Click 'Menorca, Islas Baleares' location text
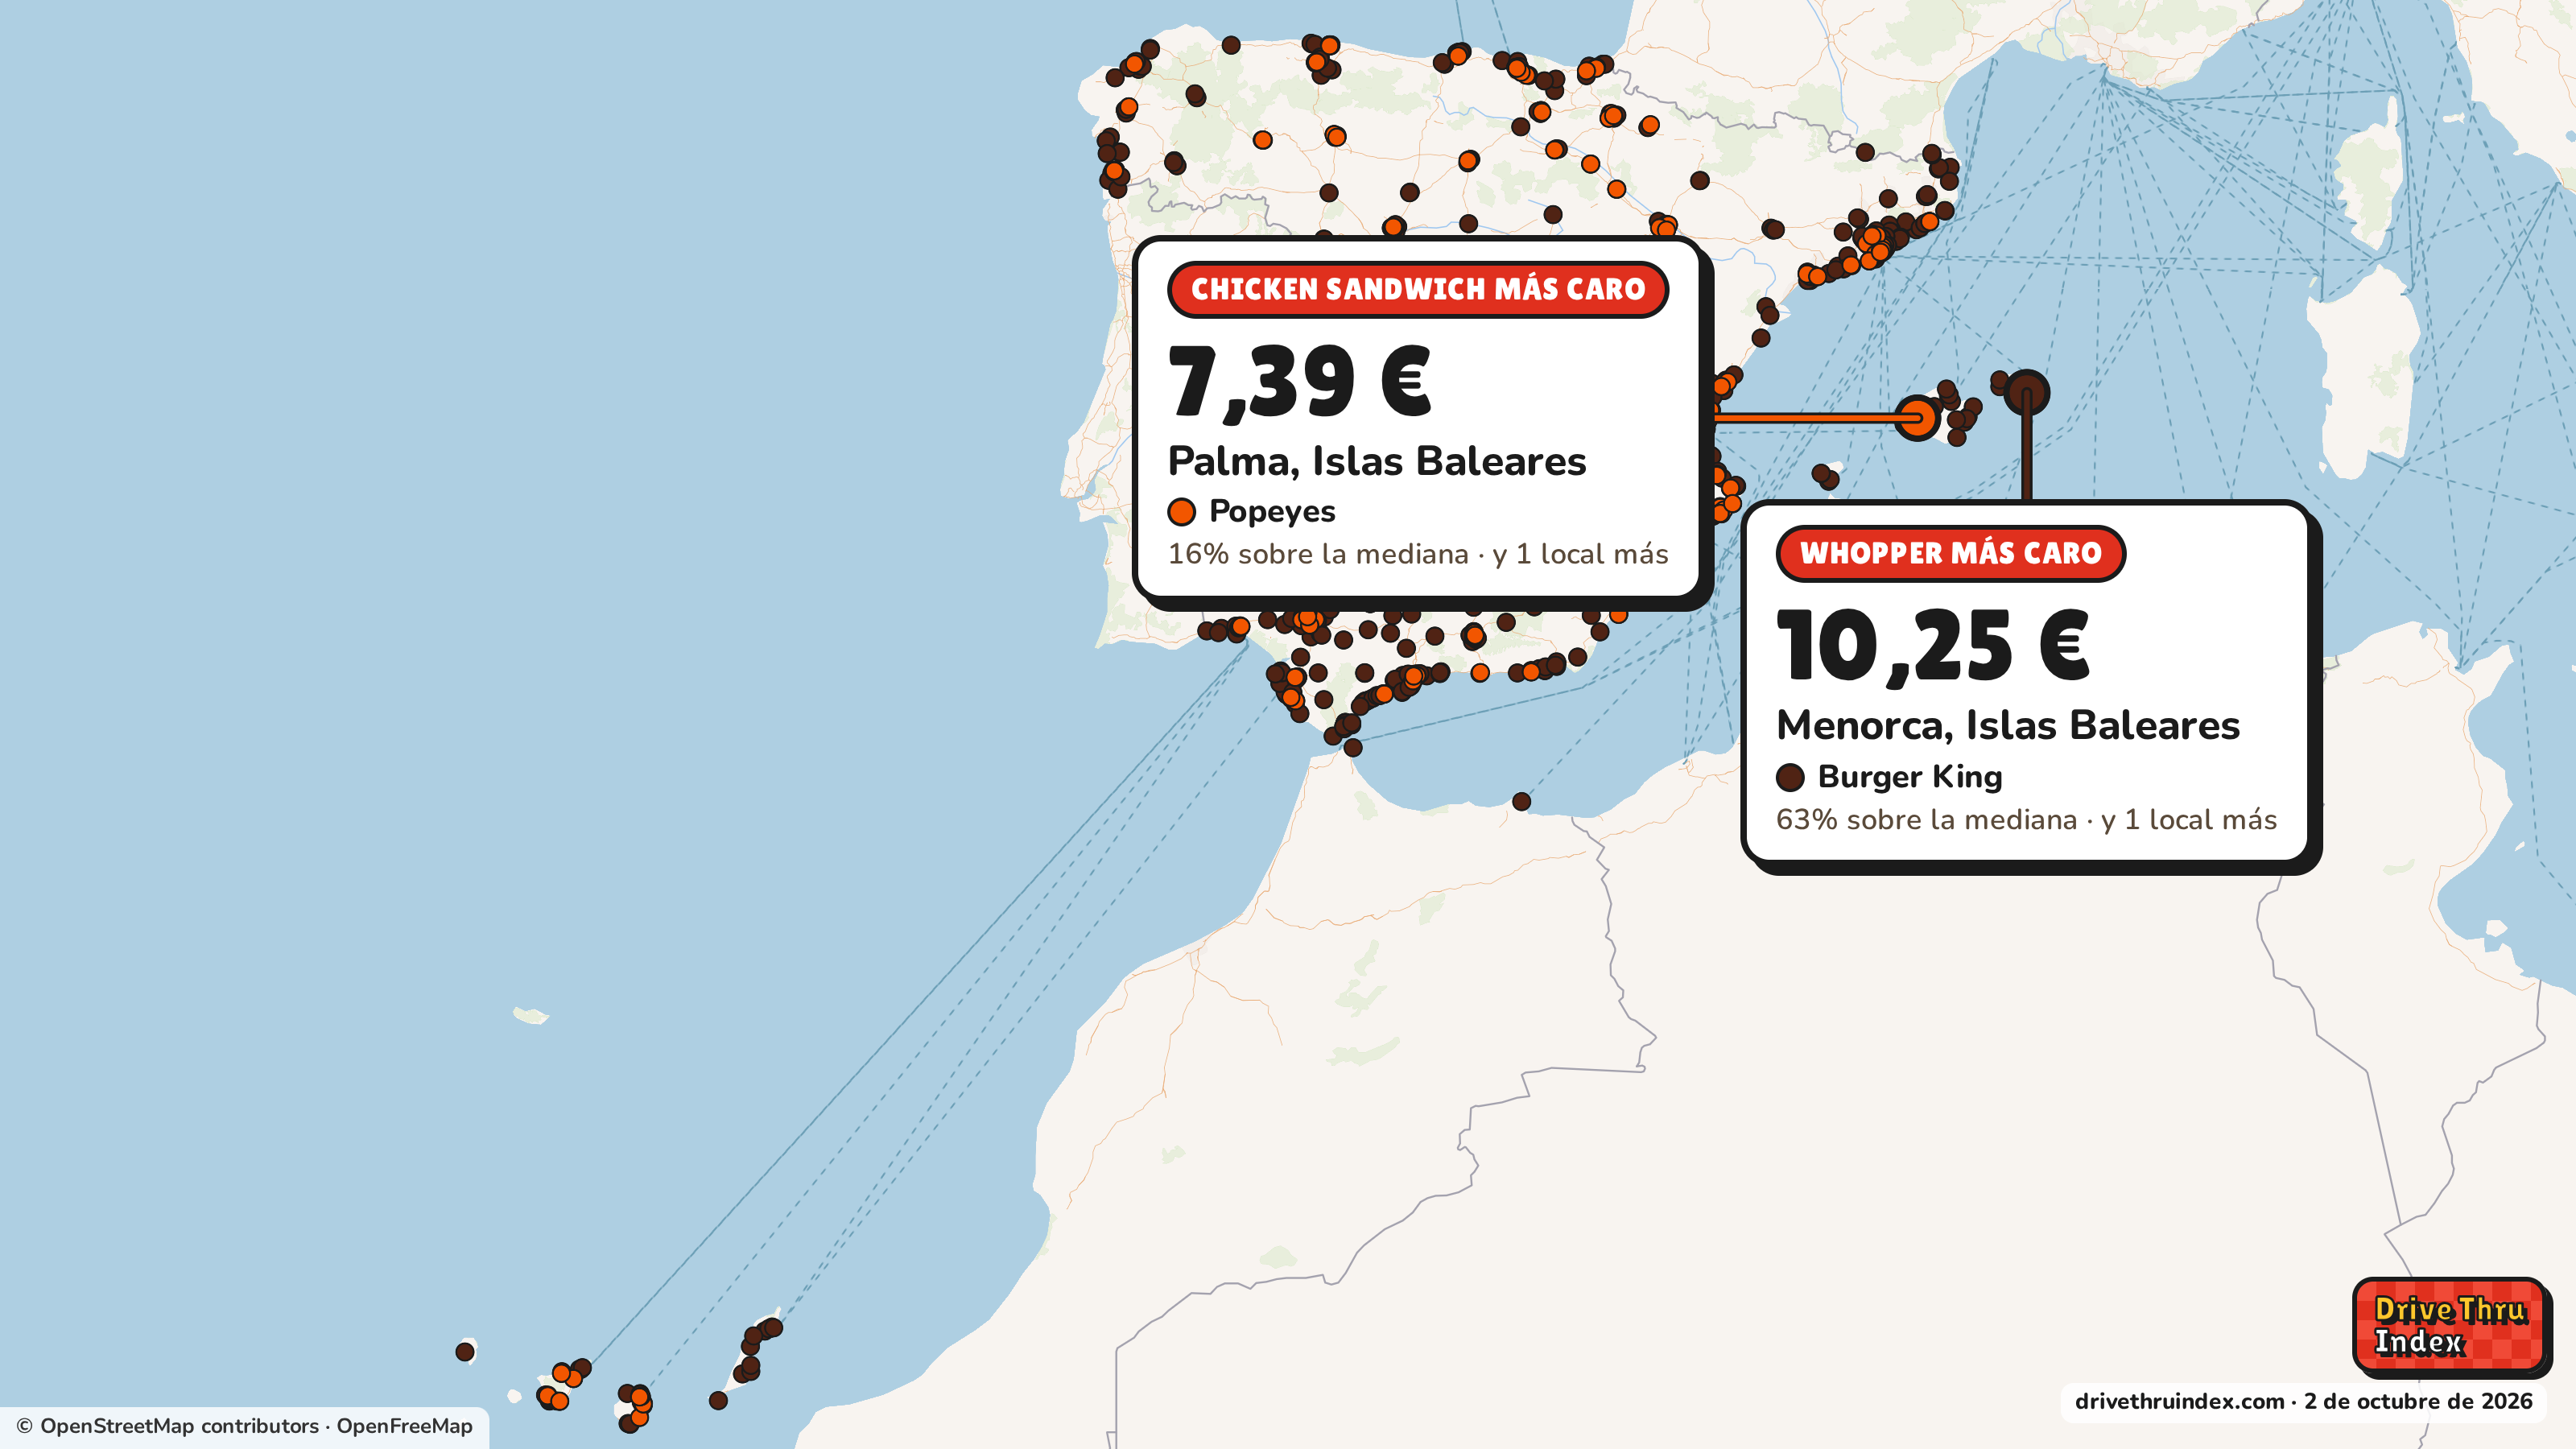This screenshot has width=2576, height=1449. click(2008, 725)
